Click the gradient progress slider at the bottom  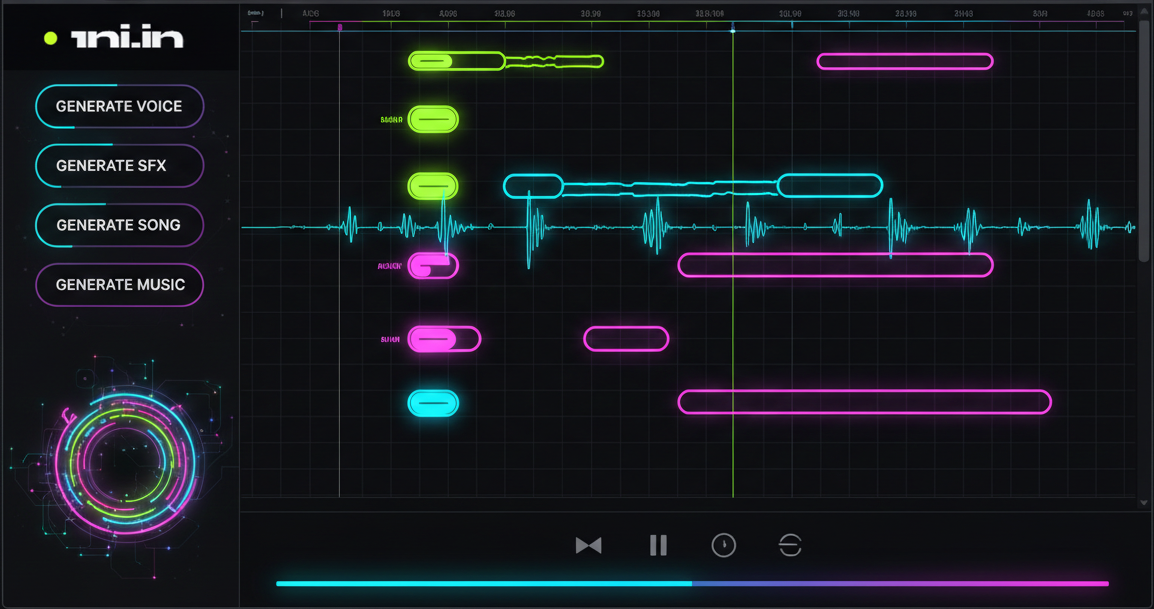pyautogui.click(x=693, y=581)
